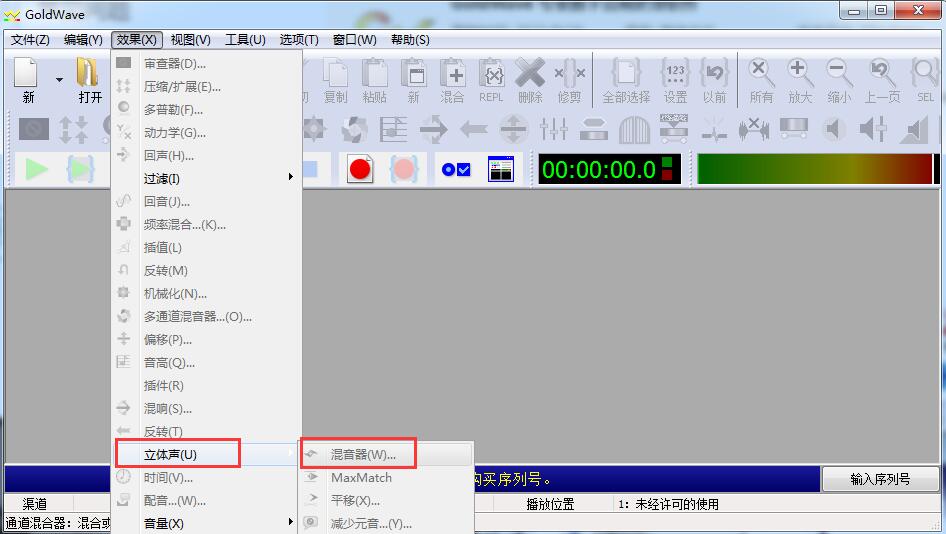Open the File menu
This screenshot has height=534, width=946.
click(30, 40)
